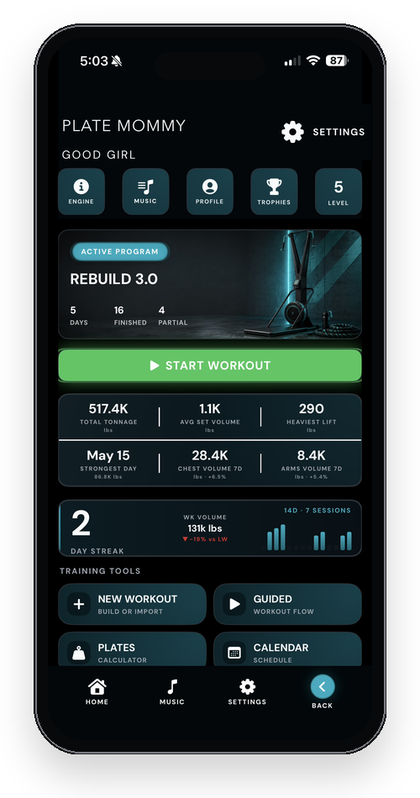This screenshot has width=420, height=798.
Task: Click the weight icon on Plates
Action: [x=79, y=653]
